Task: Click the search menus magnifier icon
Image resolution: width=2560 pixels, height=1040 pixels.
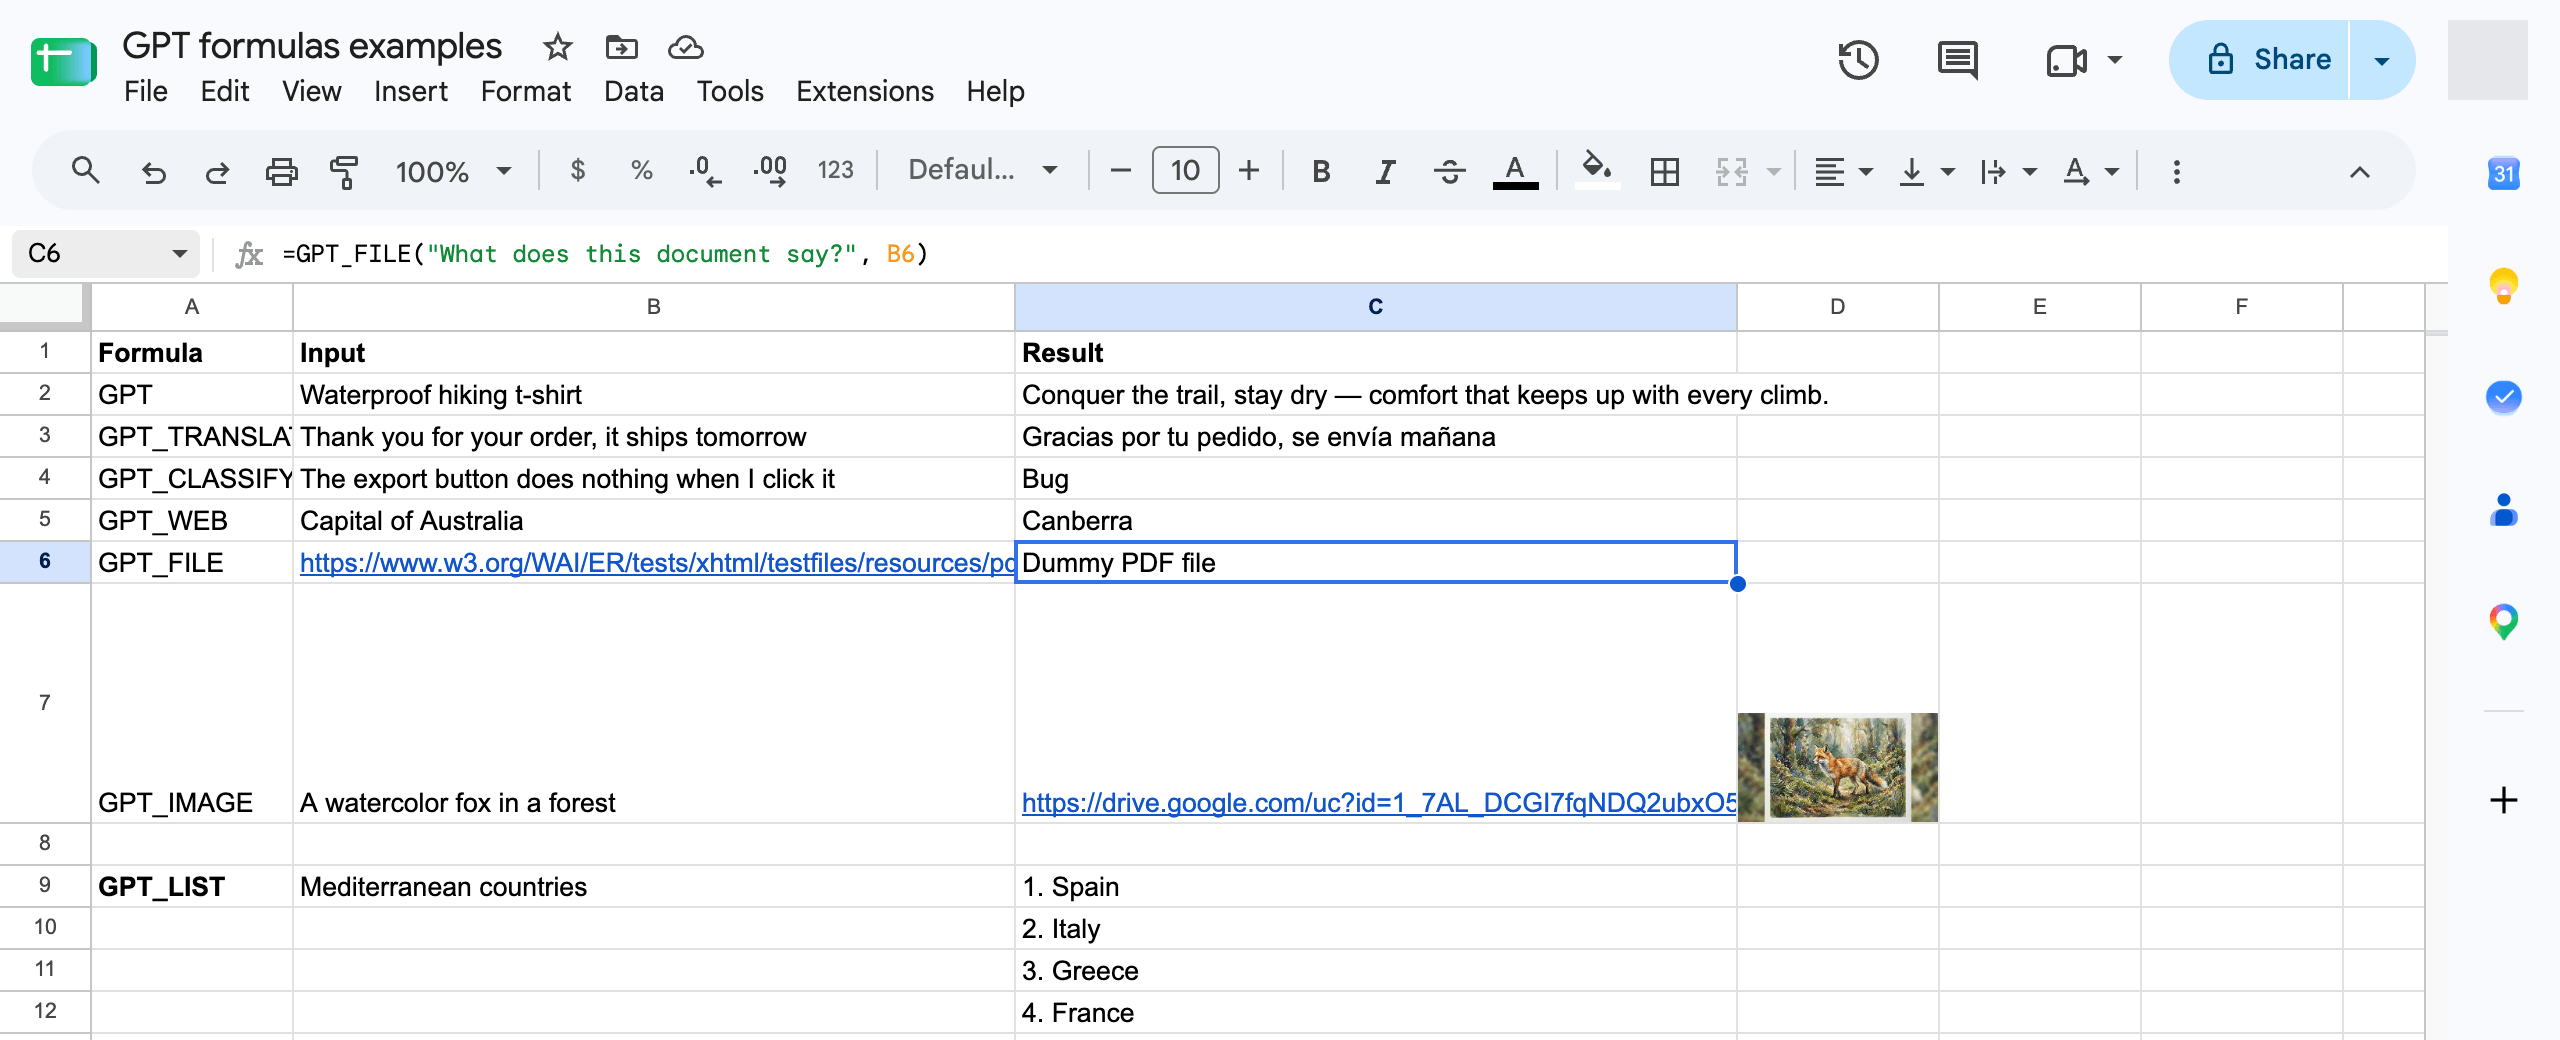Action: coord(86,171)
